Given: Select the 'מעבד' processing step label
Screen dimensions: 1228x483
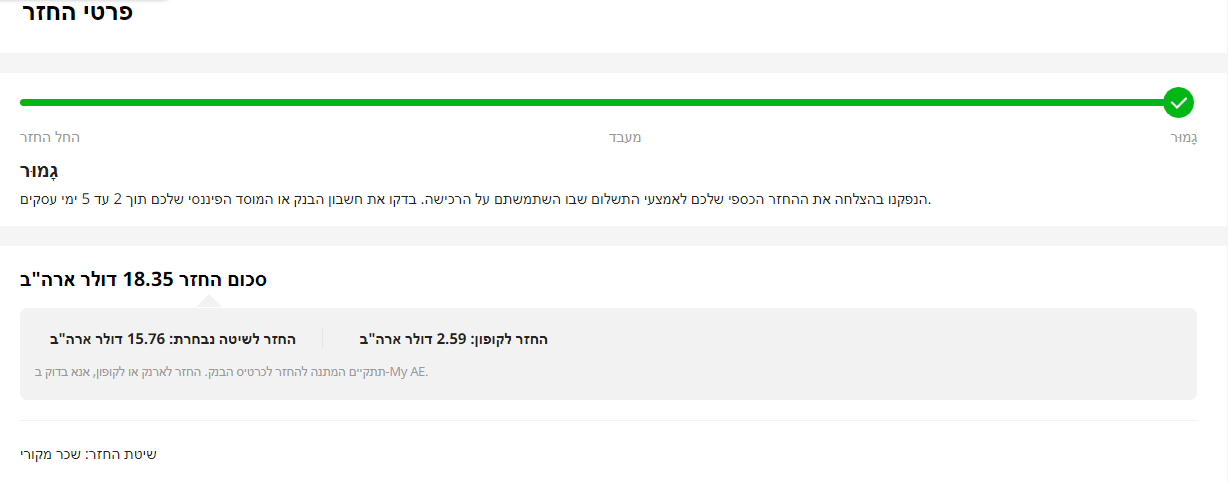Looking at the screenshot, I should tap(625, 137).
